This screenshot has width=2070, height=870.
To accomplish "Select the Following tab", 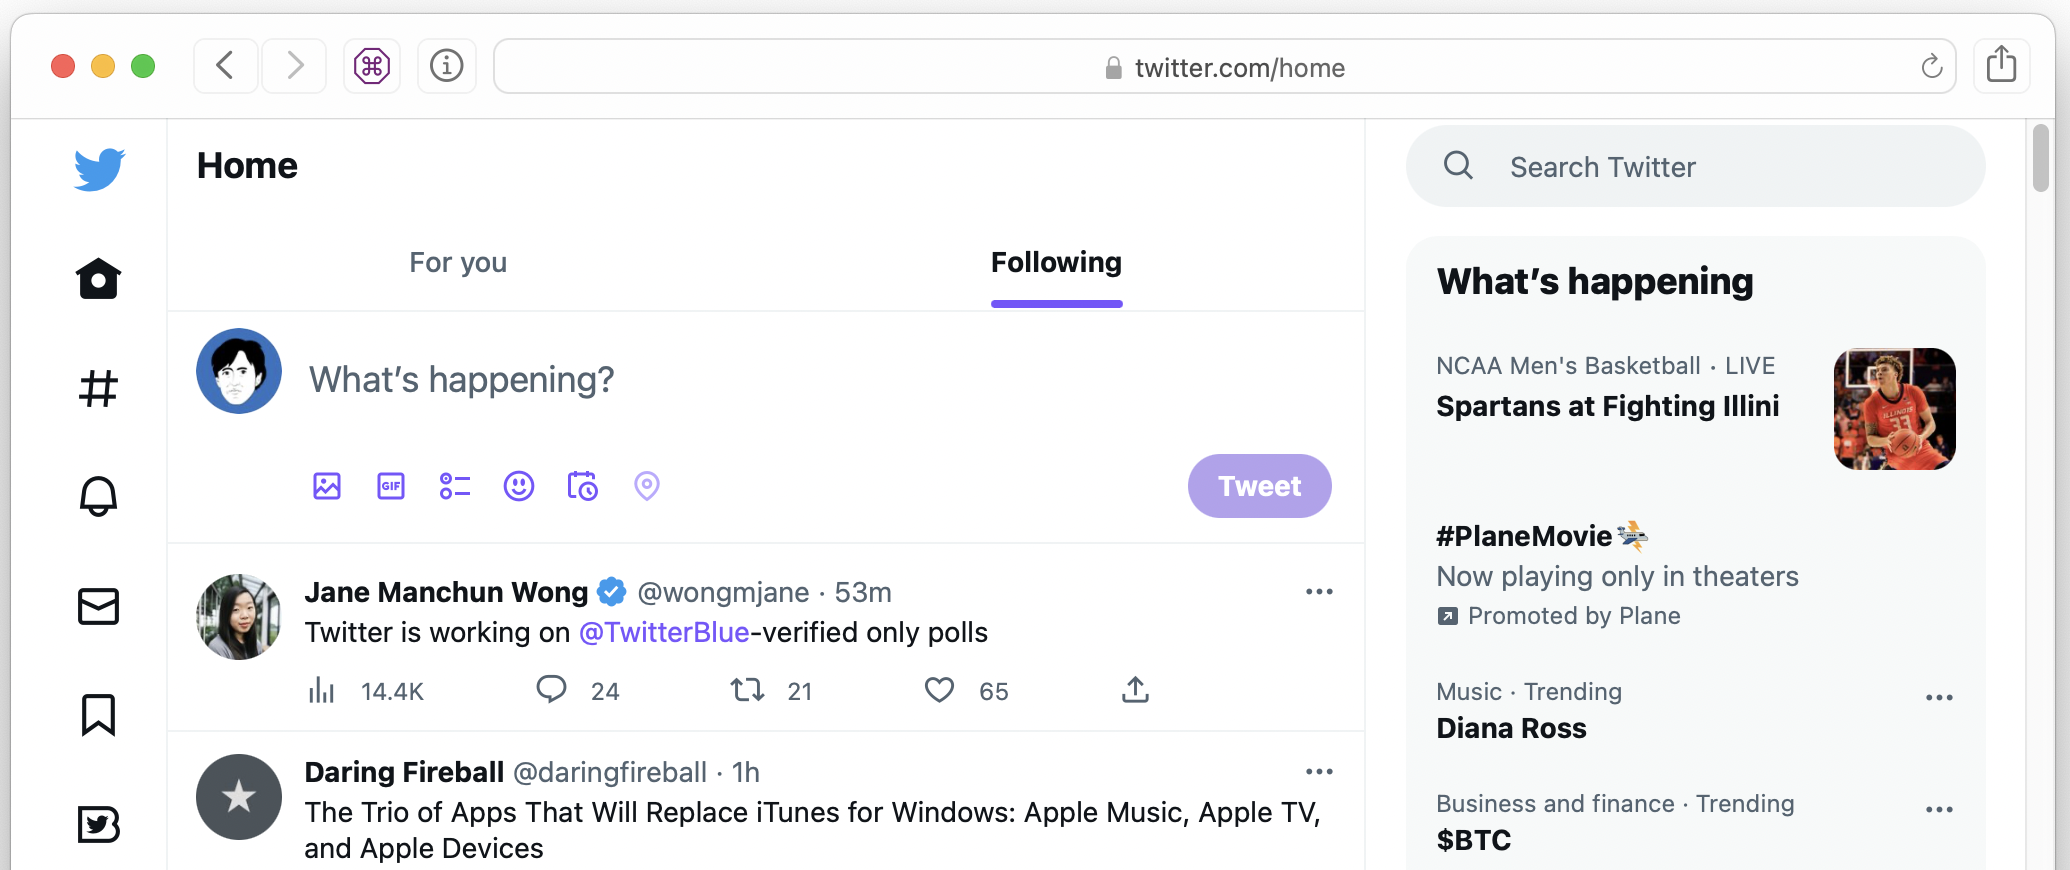I will [x=1056, y=263].
